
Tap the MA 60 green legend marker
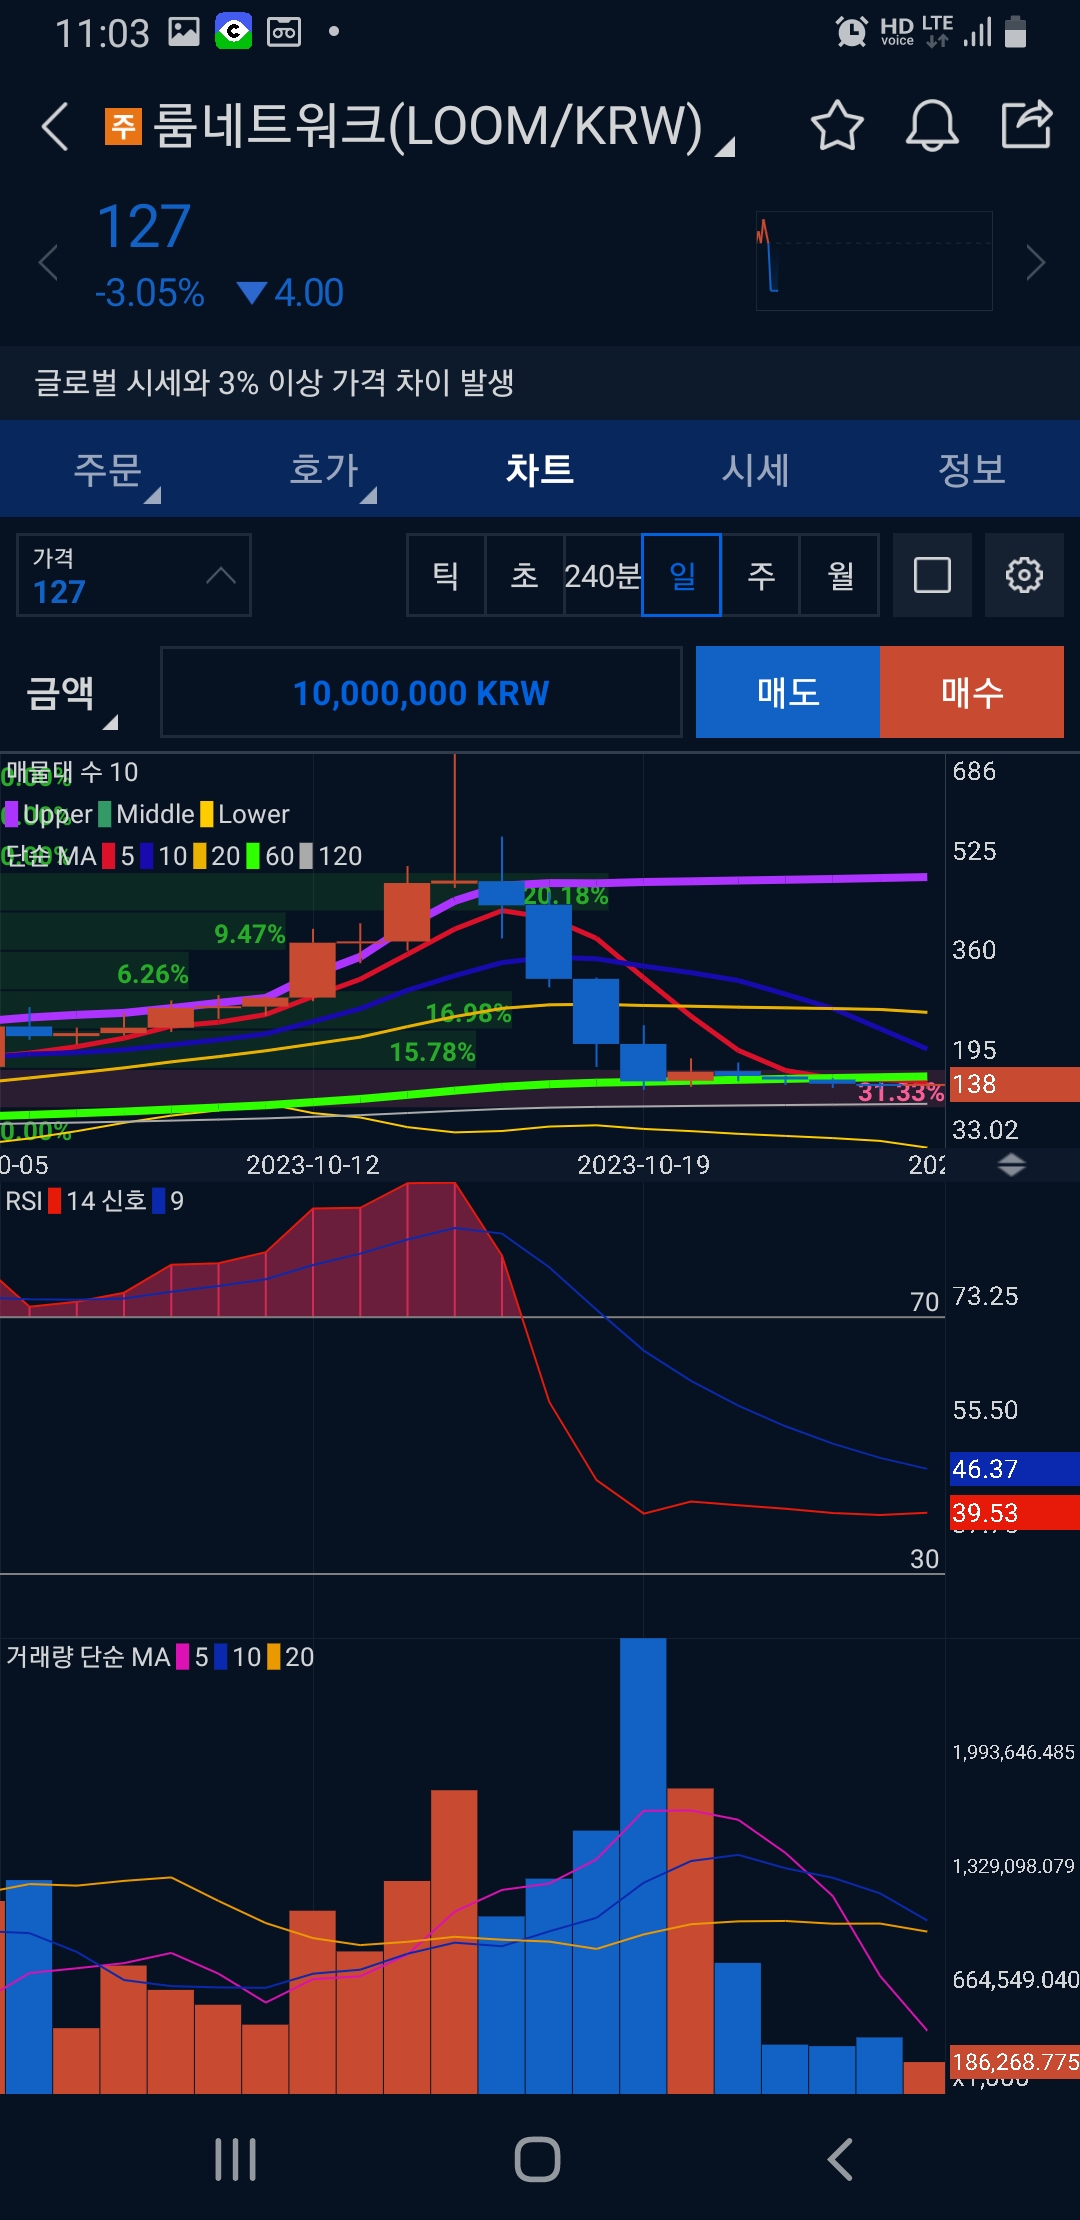[x=253, y=856]
